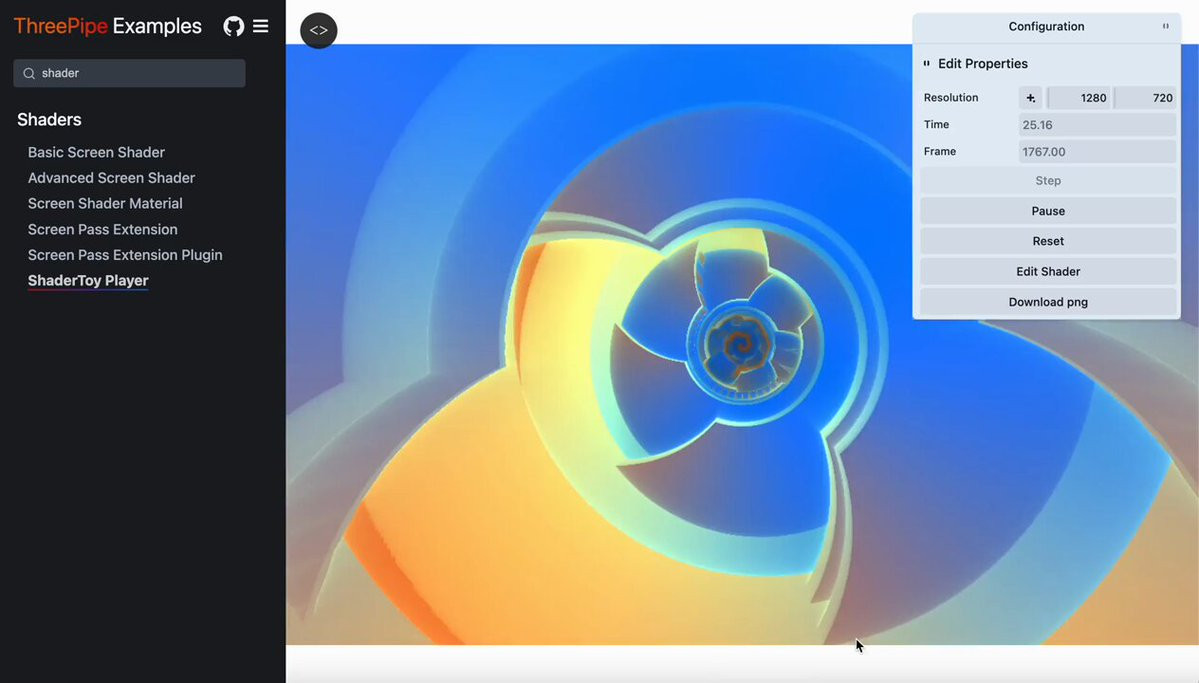Click the Configuration panel title
Image resolution: width=1199 pixels, height=683 pixels.
tap(1046, 26)
